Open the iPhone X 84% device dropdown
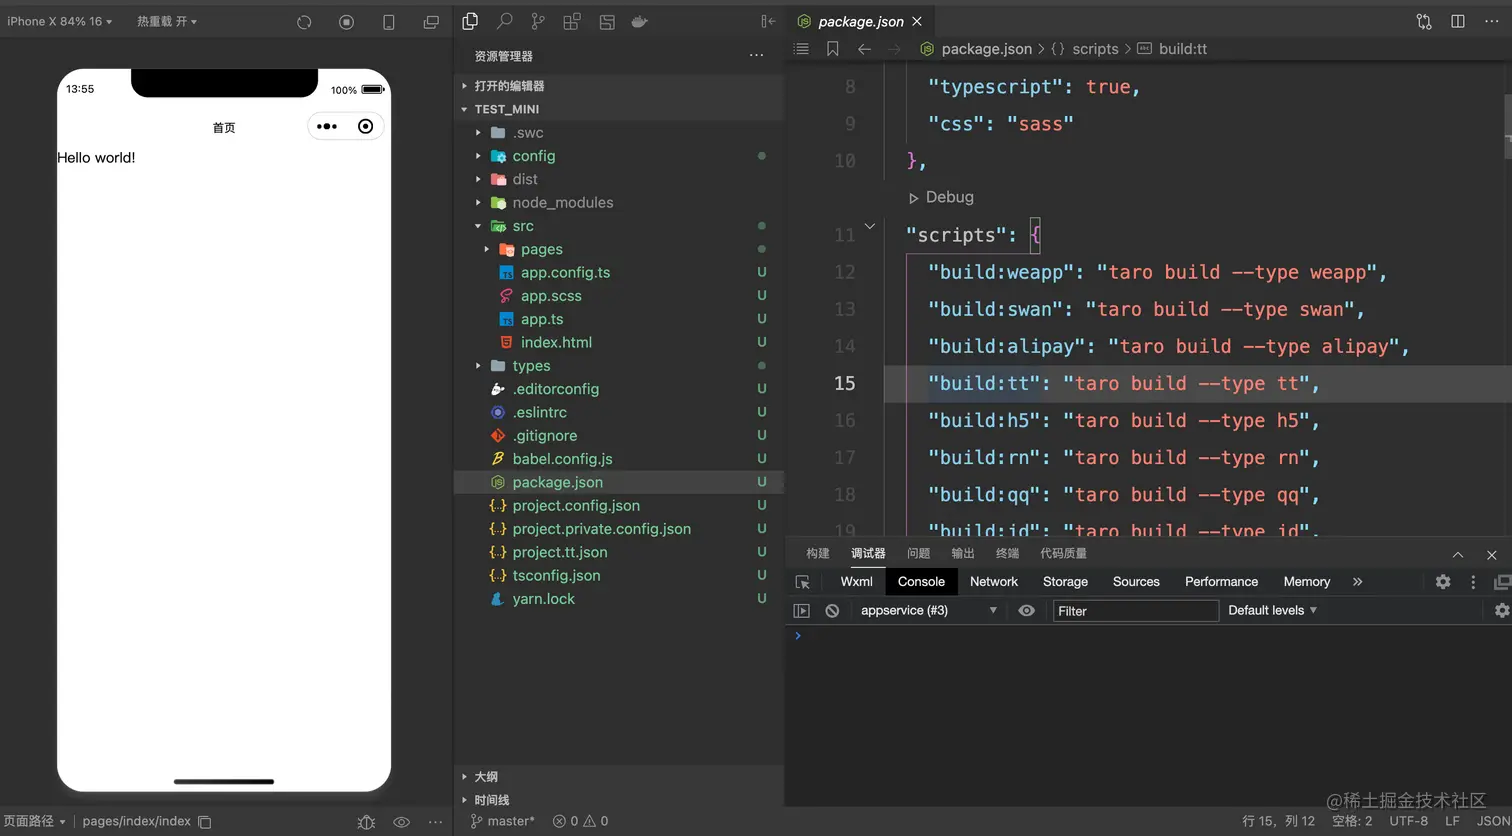This screenshot has width=1512, height=836. (x=59, y=21)
